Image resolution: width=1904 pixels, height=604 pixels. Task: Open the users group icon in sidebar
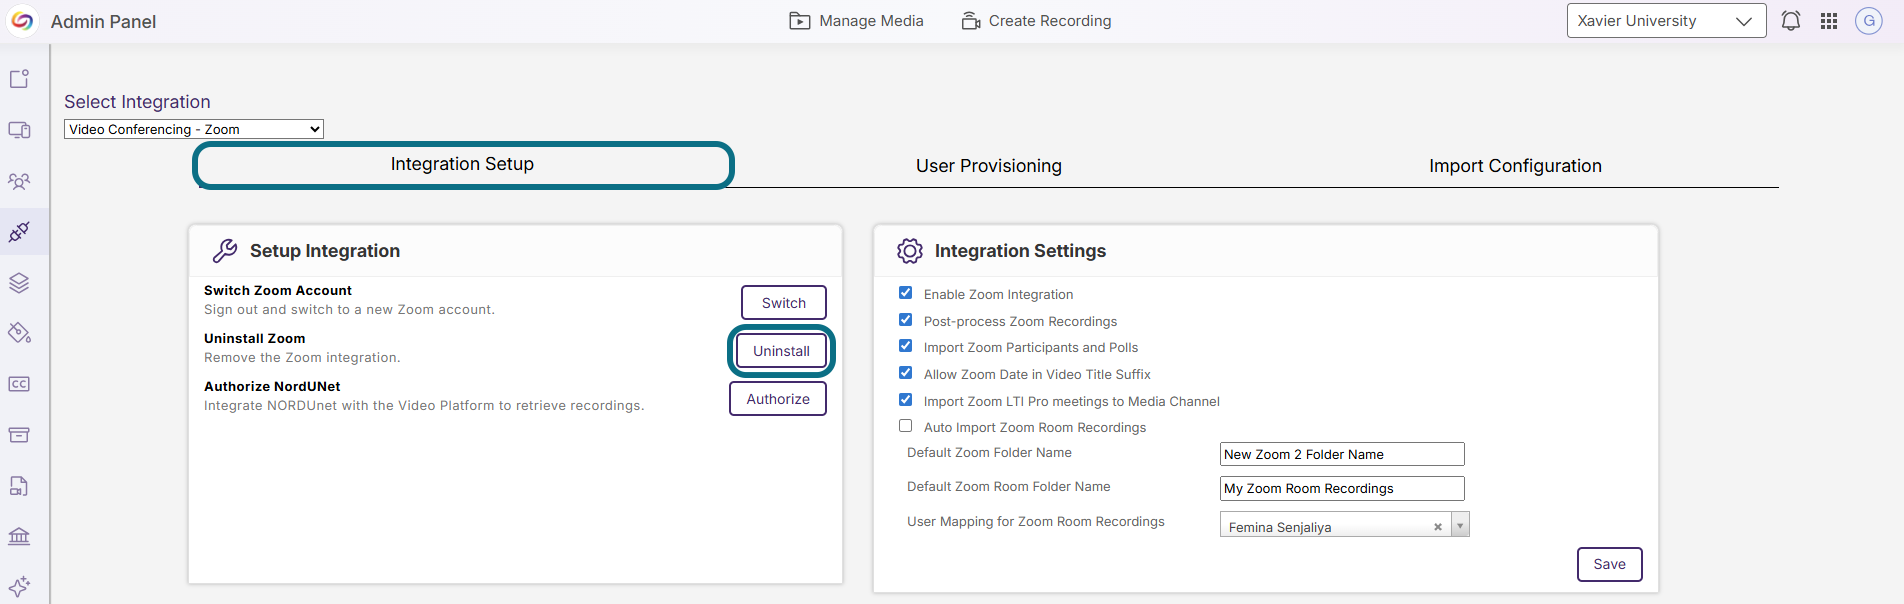[19, 181]
